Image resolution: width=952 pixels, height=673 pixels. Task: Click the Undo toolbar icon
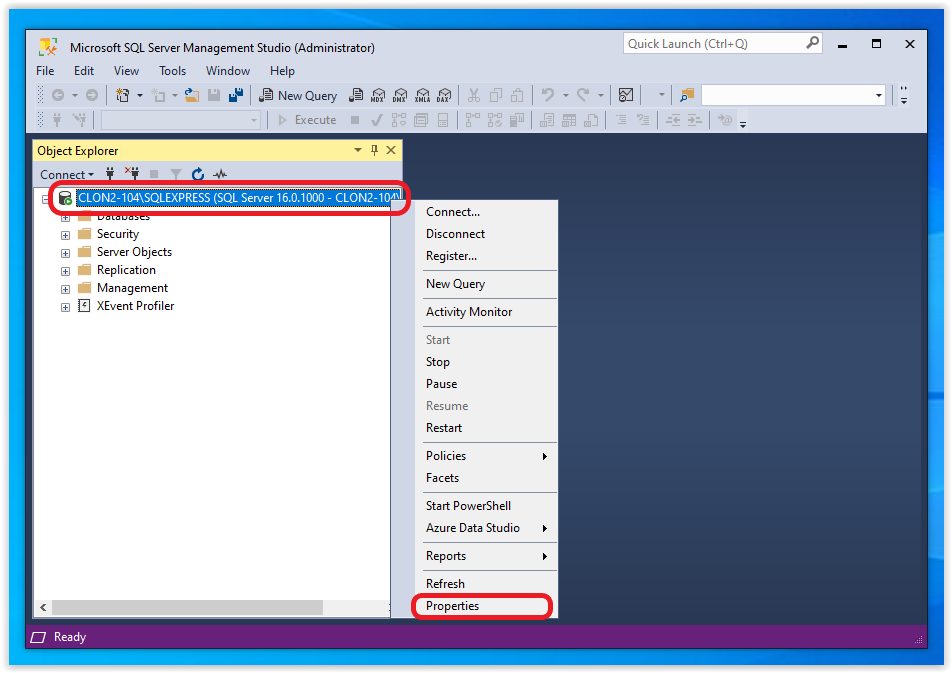pos(548,95)
